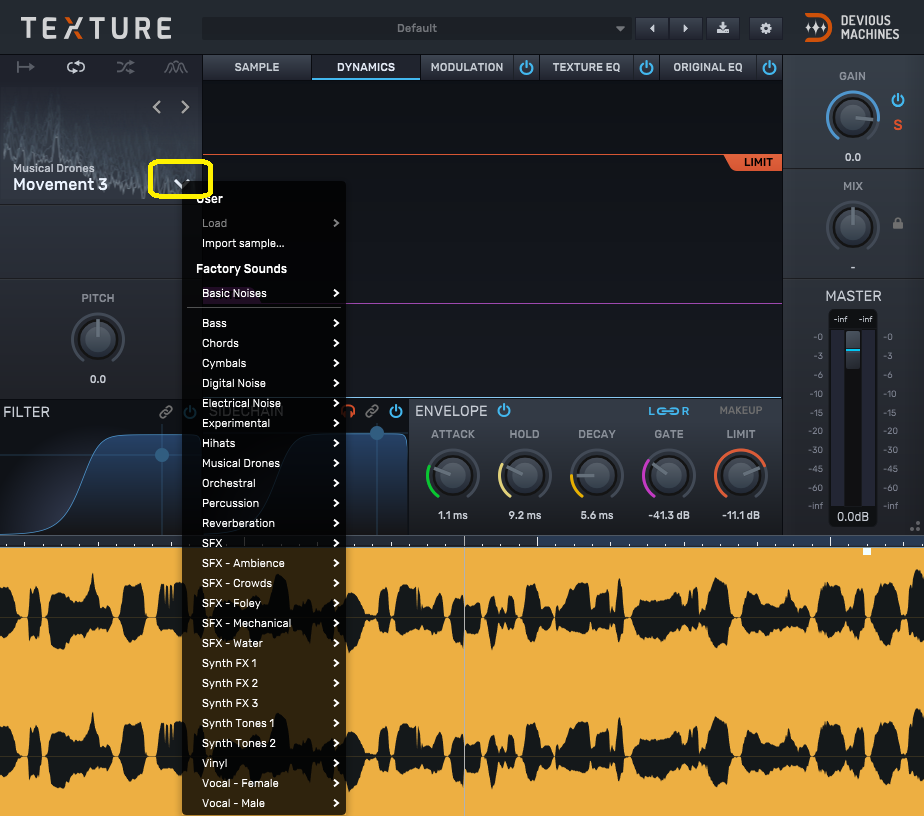
Task: Open the SFX - Ambience category
Action: (264, 564)
